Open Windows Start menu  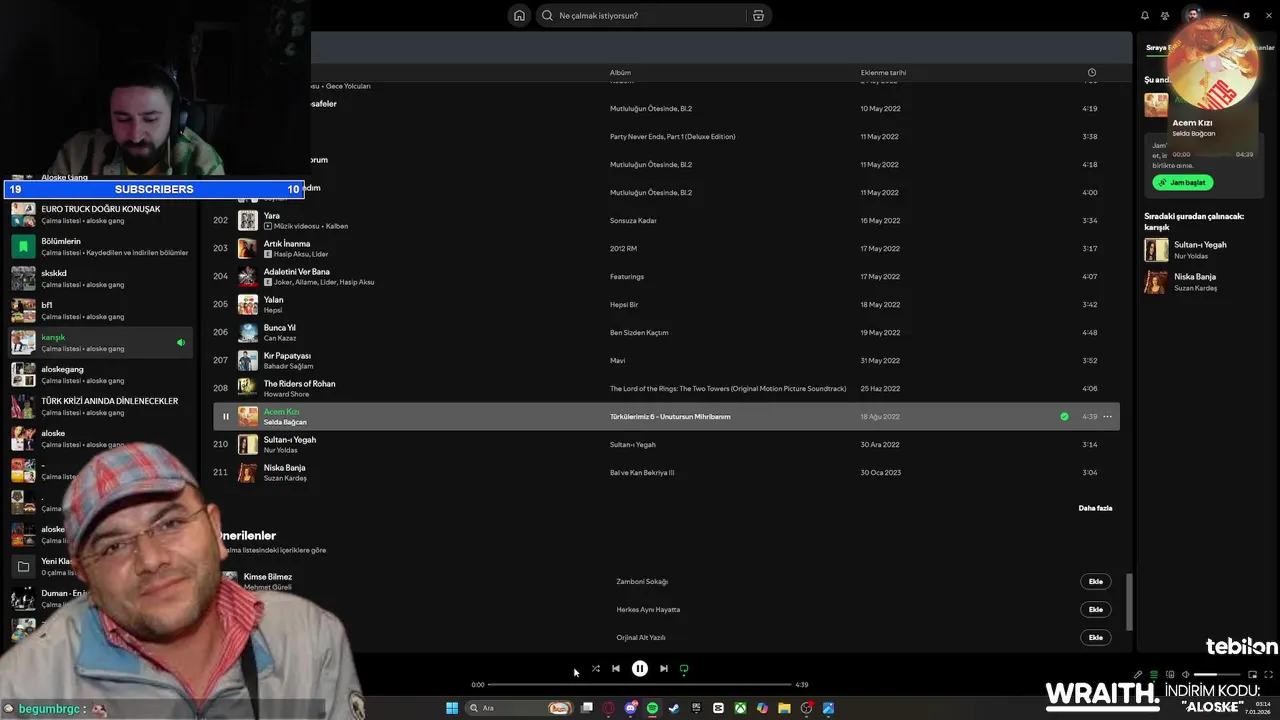[452, 708]
